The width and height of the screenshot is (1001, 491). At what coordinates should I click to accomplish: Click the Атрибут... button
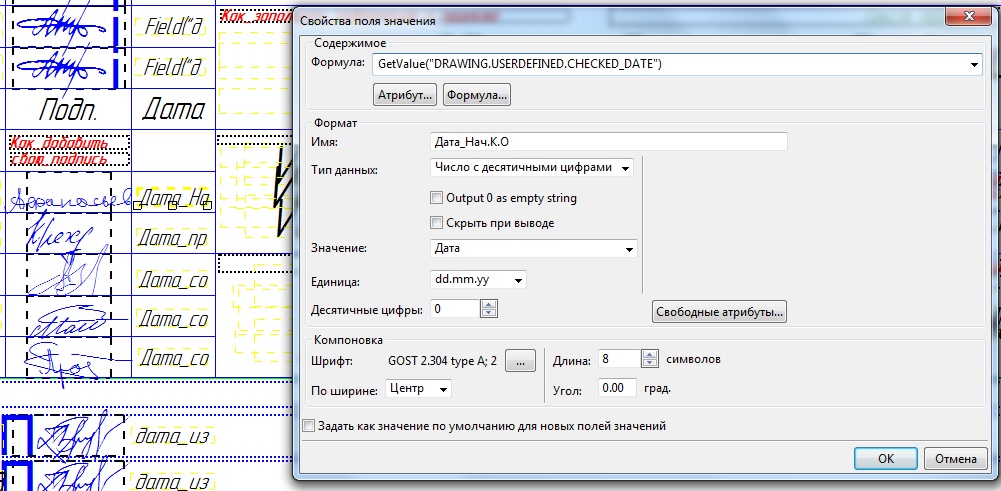405,95
